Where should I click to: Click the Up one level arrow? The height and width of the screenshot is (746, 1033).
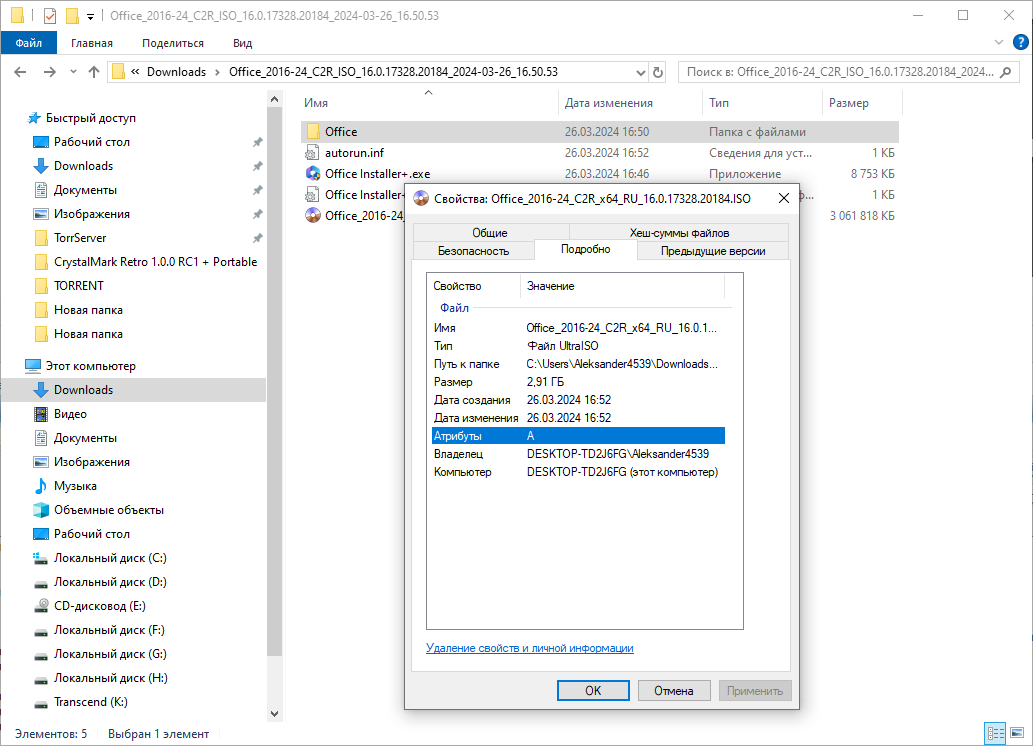(x=94, y=72)
